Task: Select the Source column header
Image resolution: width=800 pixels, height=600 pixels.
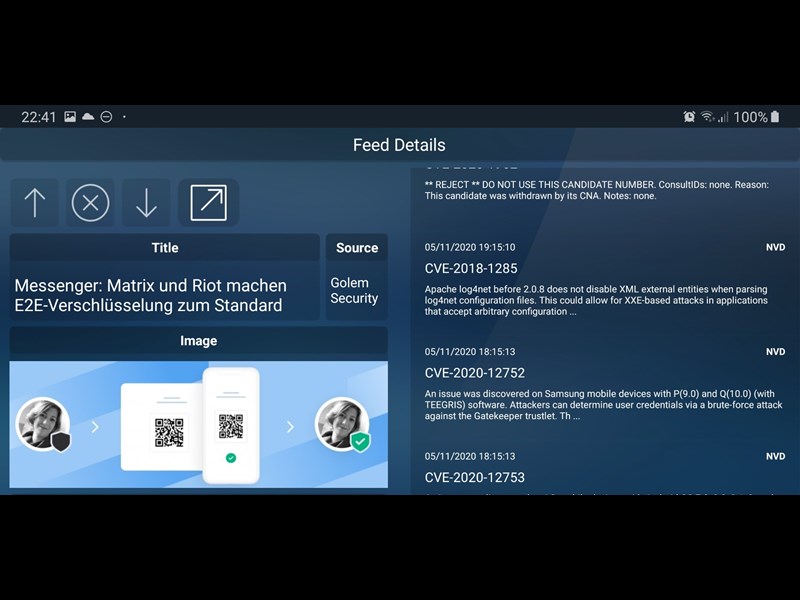Action: pyautogui.click(x=357, y=248)
